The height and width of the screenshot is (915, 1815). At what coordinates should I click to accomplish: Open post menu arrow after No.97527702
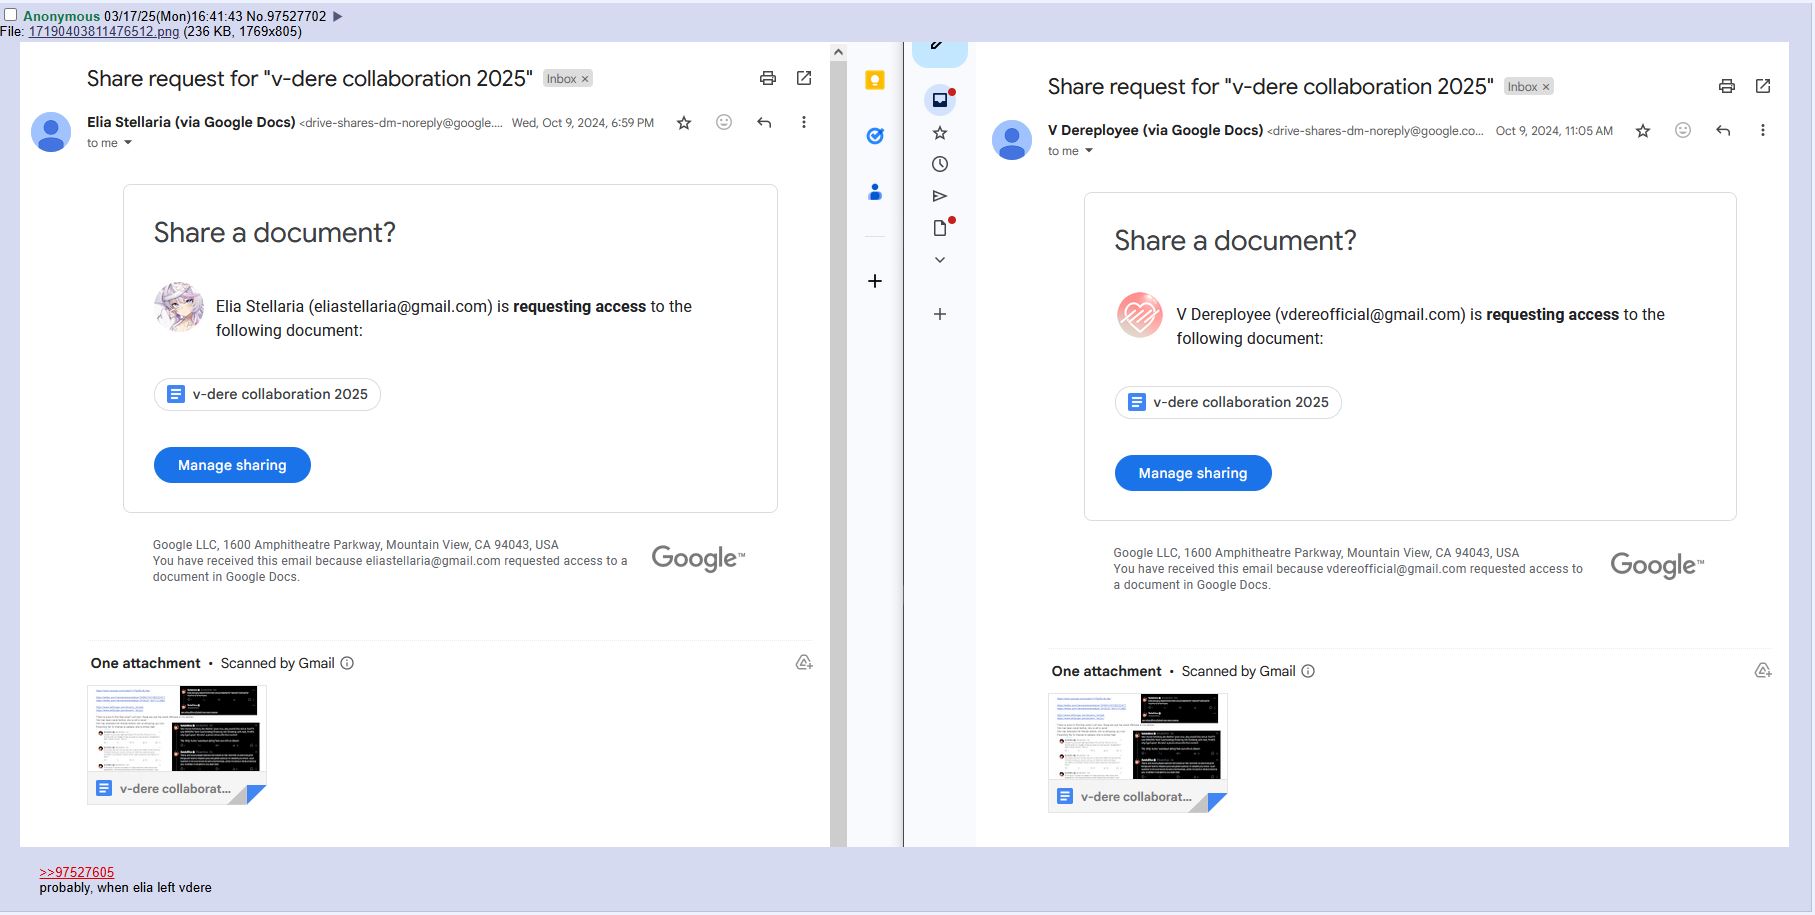click(x=338, y=16)
